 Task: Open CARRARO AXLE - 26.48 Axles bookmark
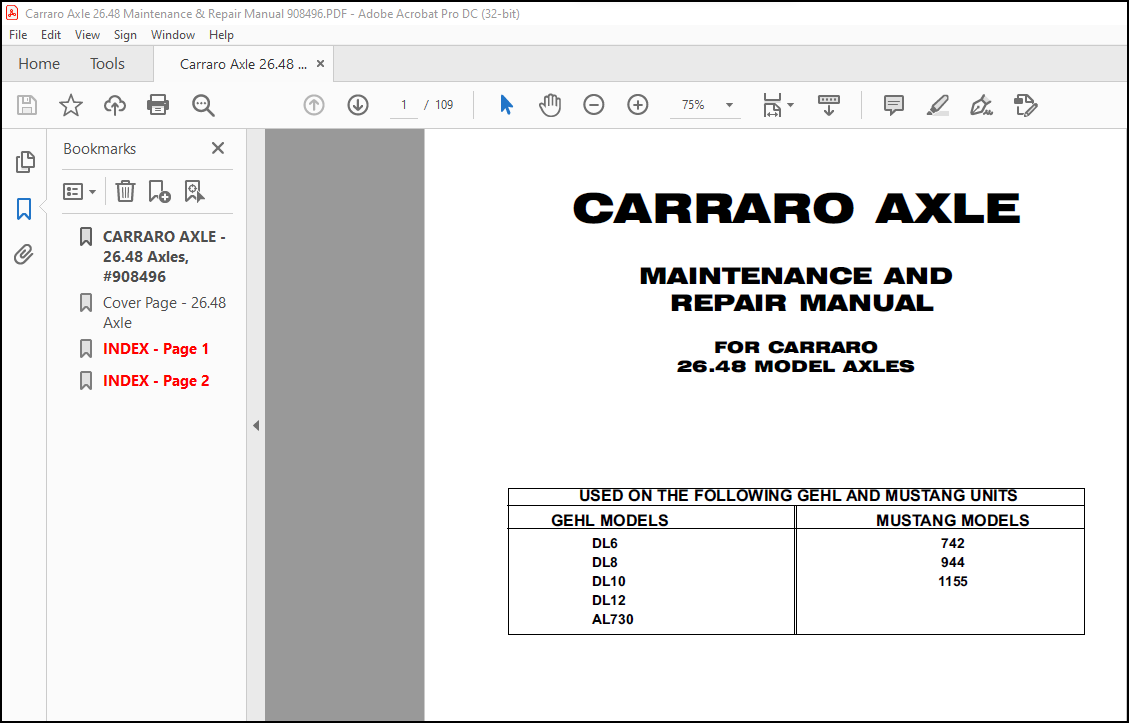tap(164, 256)
